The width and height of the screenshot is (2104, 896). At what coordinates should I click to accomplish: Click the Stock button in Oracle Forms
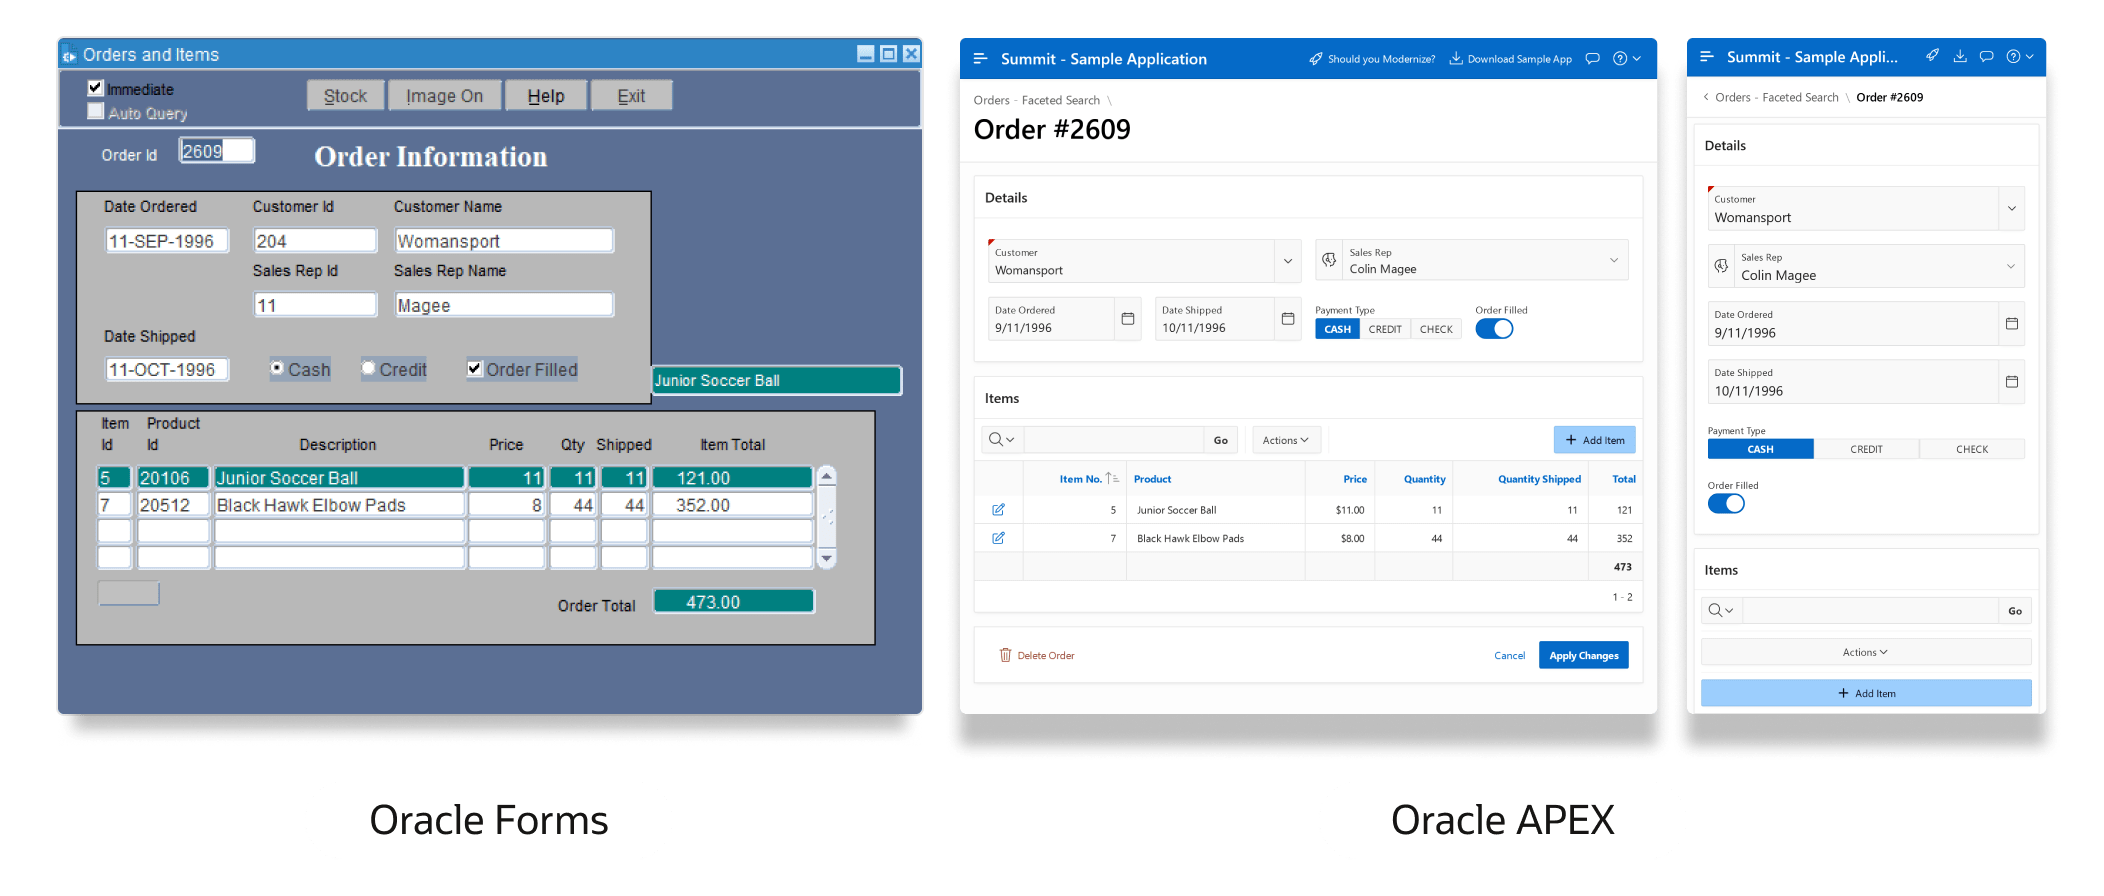pos(345,96)
